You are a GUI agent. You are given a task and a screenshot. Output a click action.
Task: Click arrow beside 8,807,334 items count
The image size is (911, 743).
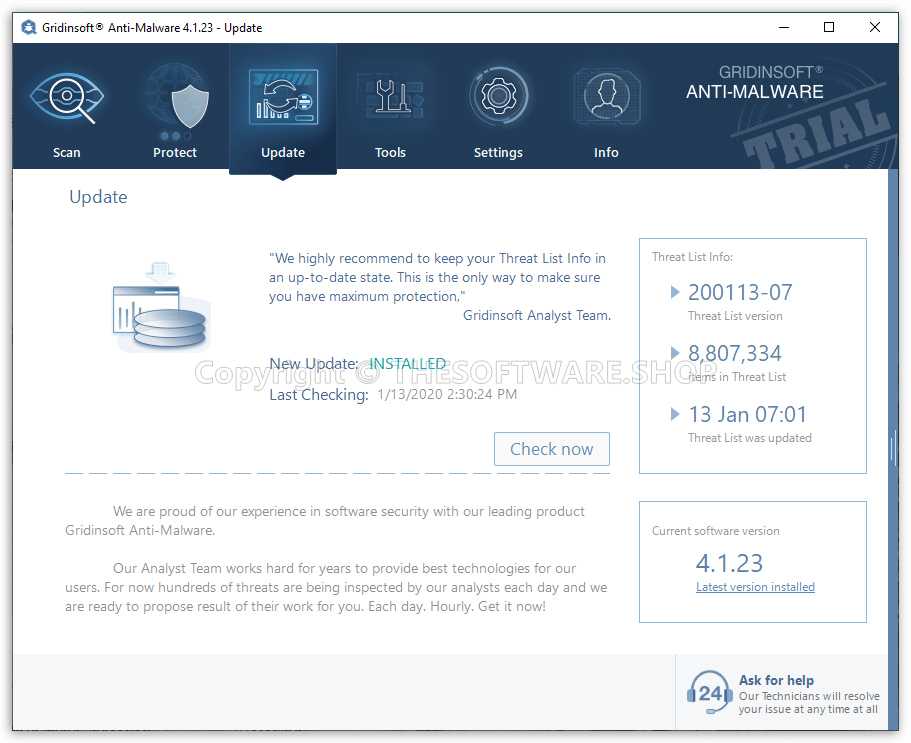click(x=675, y=353)
